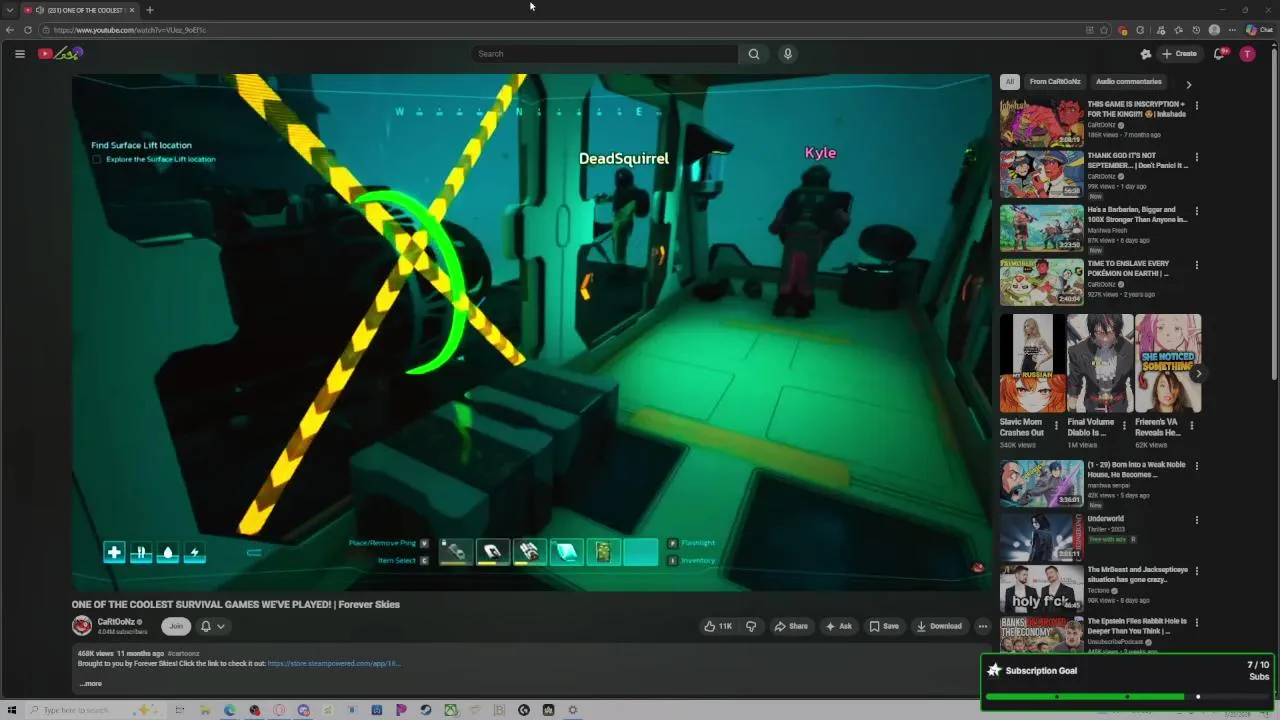Viewport: 1280px width, 720px height.
Task: Open the notifications bell with 9+ badge
Action: 1219,54
